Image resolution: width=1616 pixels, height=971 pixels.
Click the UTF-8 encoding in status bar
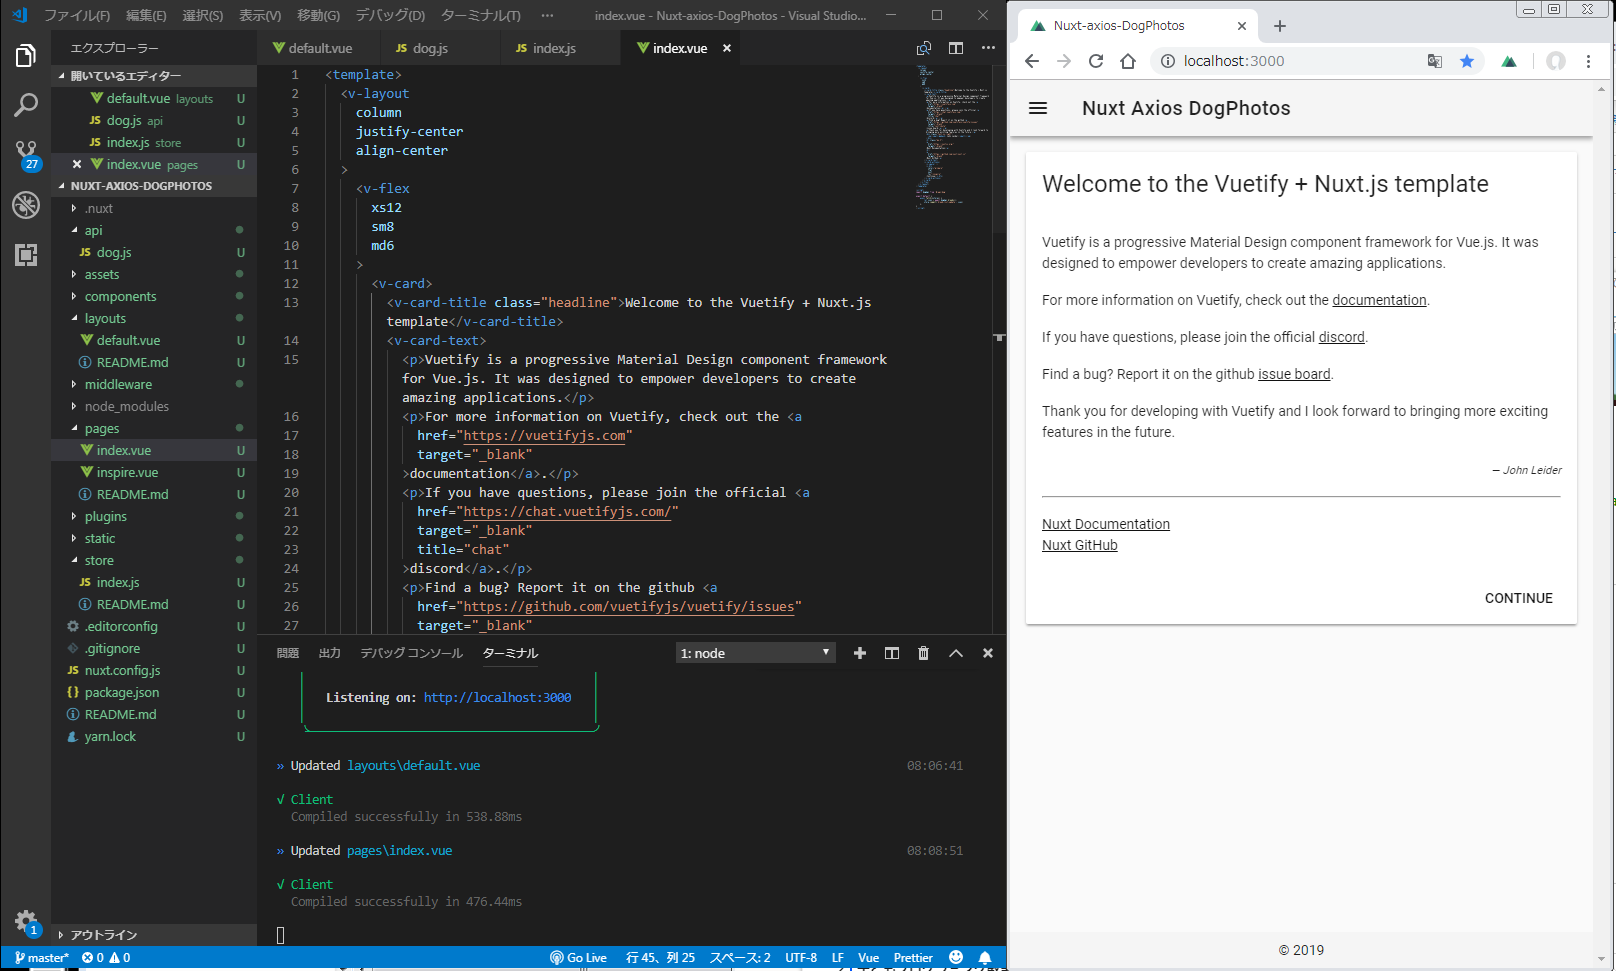pyautogui.click(x=801, y=958)
